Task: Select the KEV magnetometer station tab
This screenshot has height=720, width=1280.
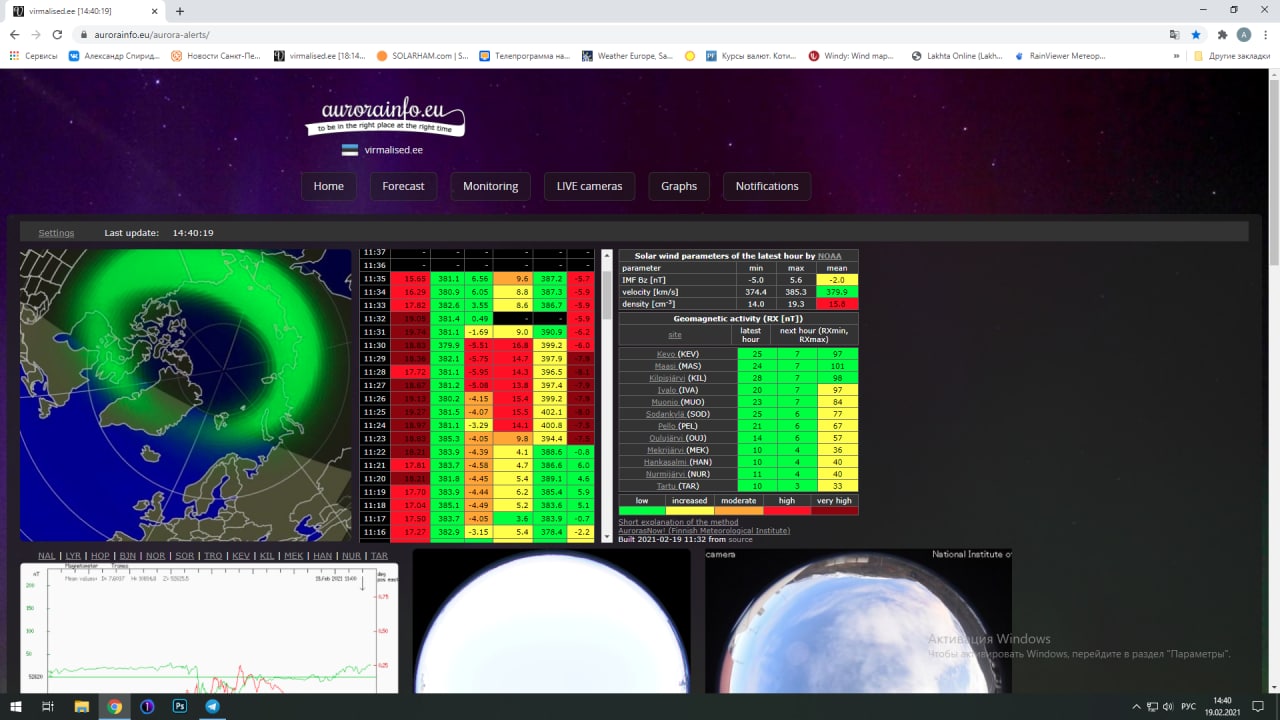Action: point(240,556)
